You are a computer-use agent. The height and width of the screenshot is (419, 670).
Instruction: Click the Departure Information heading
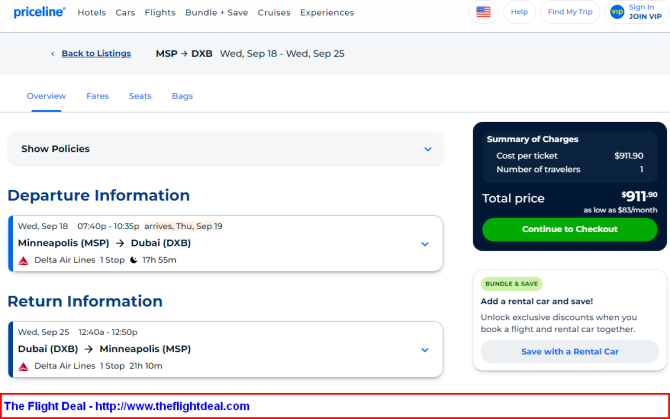coord(99,196)
